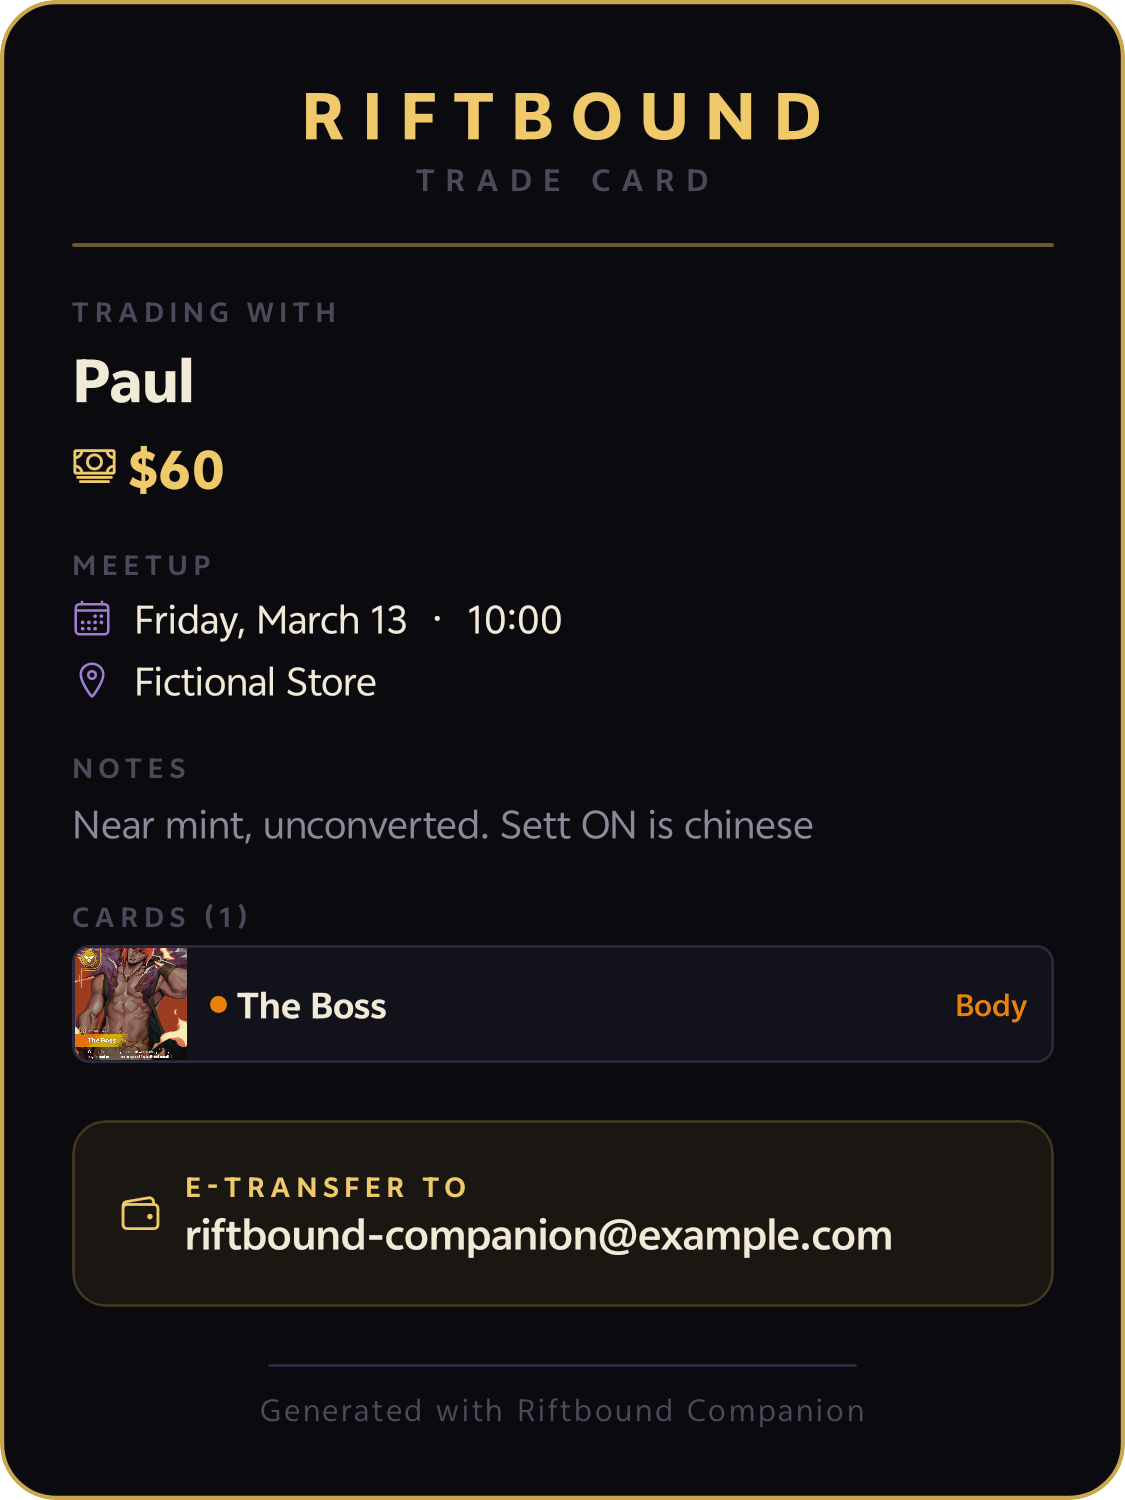Click the calendar icon next to the date
This screenshot has width=1125, height=1500.
click(x=92, y=619)
